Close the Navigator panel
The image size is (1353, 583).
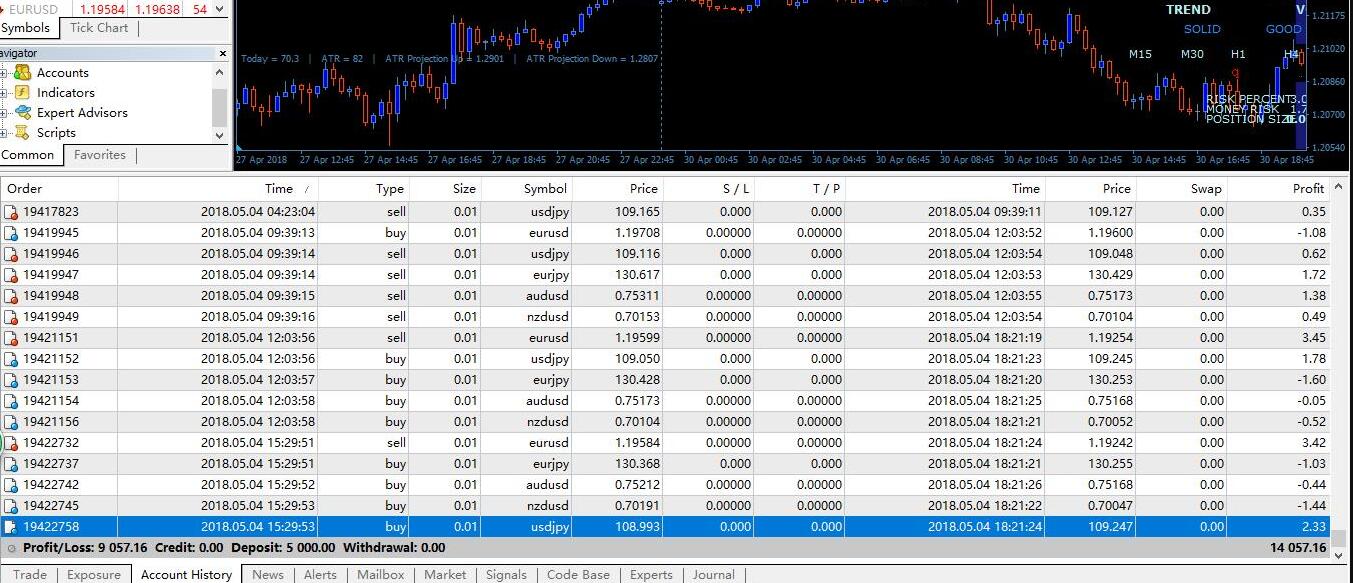[222, 53]
